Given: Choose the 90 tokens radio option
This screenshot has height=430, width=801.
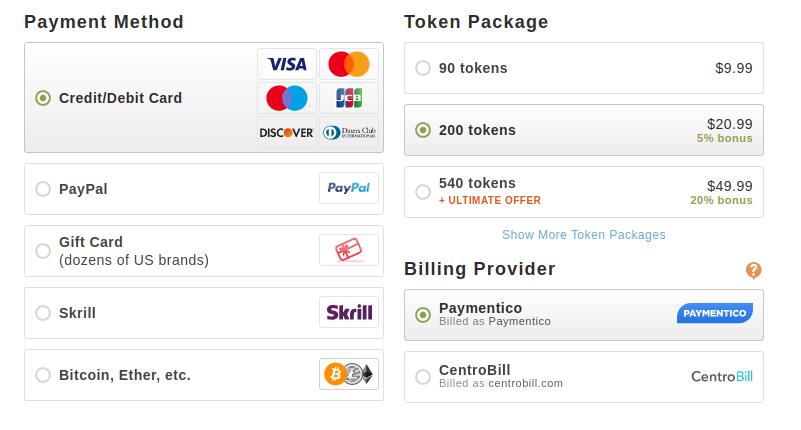Looking at the screenshot, I should click(x=422, y=68).
